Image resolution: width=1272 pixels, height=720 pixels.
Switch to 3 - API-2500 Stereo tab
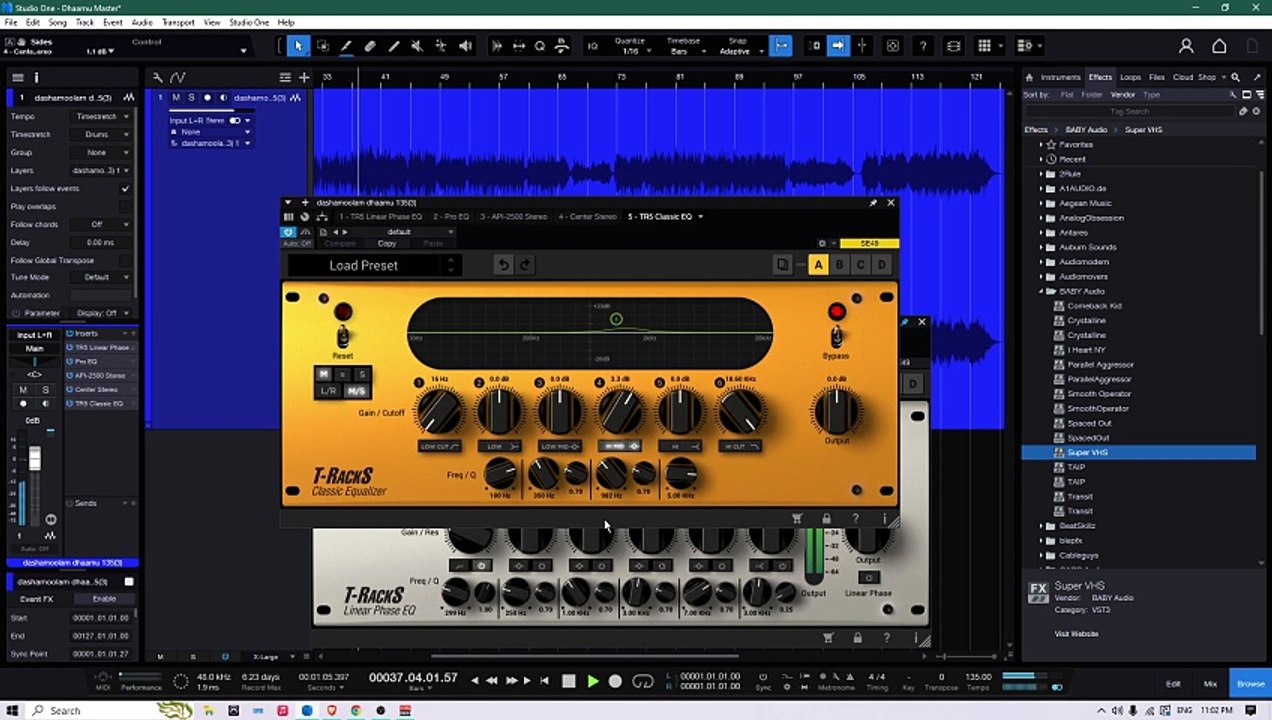[513, 216]
